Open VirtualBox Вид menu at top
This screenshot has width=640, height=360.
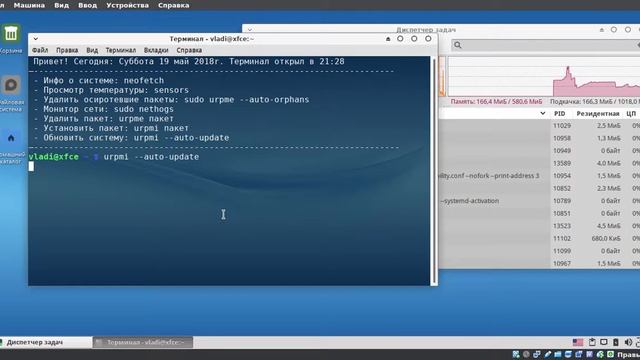click(x=62, y=5)
